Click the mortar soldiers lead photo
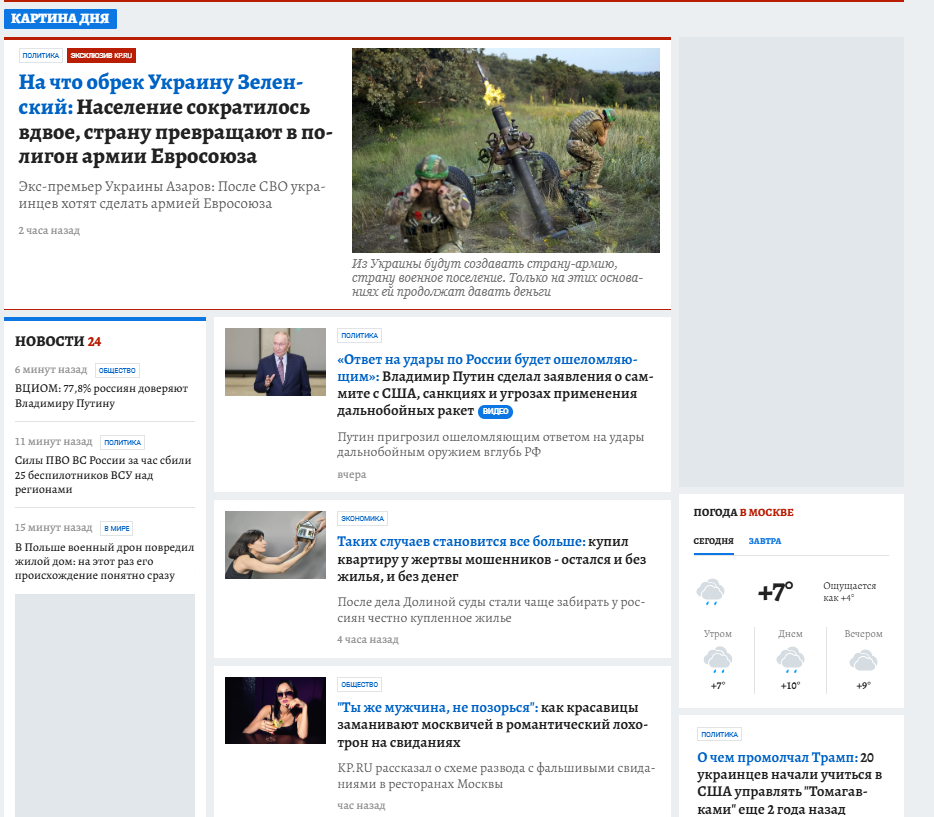Screen dimensions: 934x817 coord(505,150)
